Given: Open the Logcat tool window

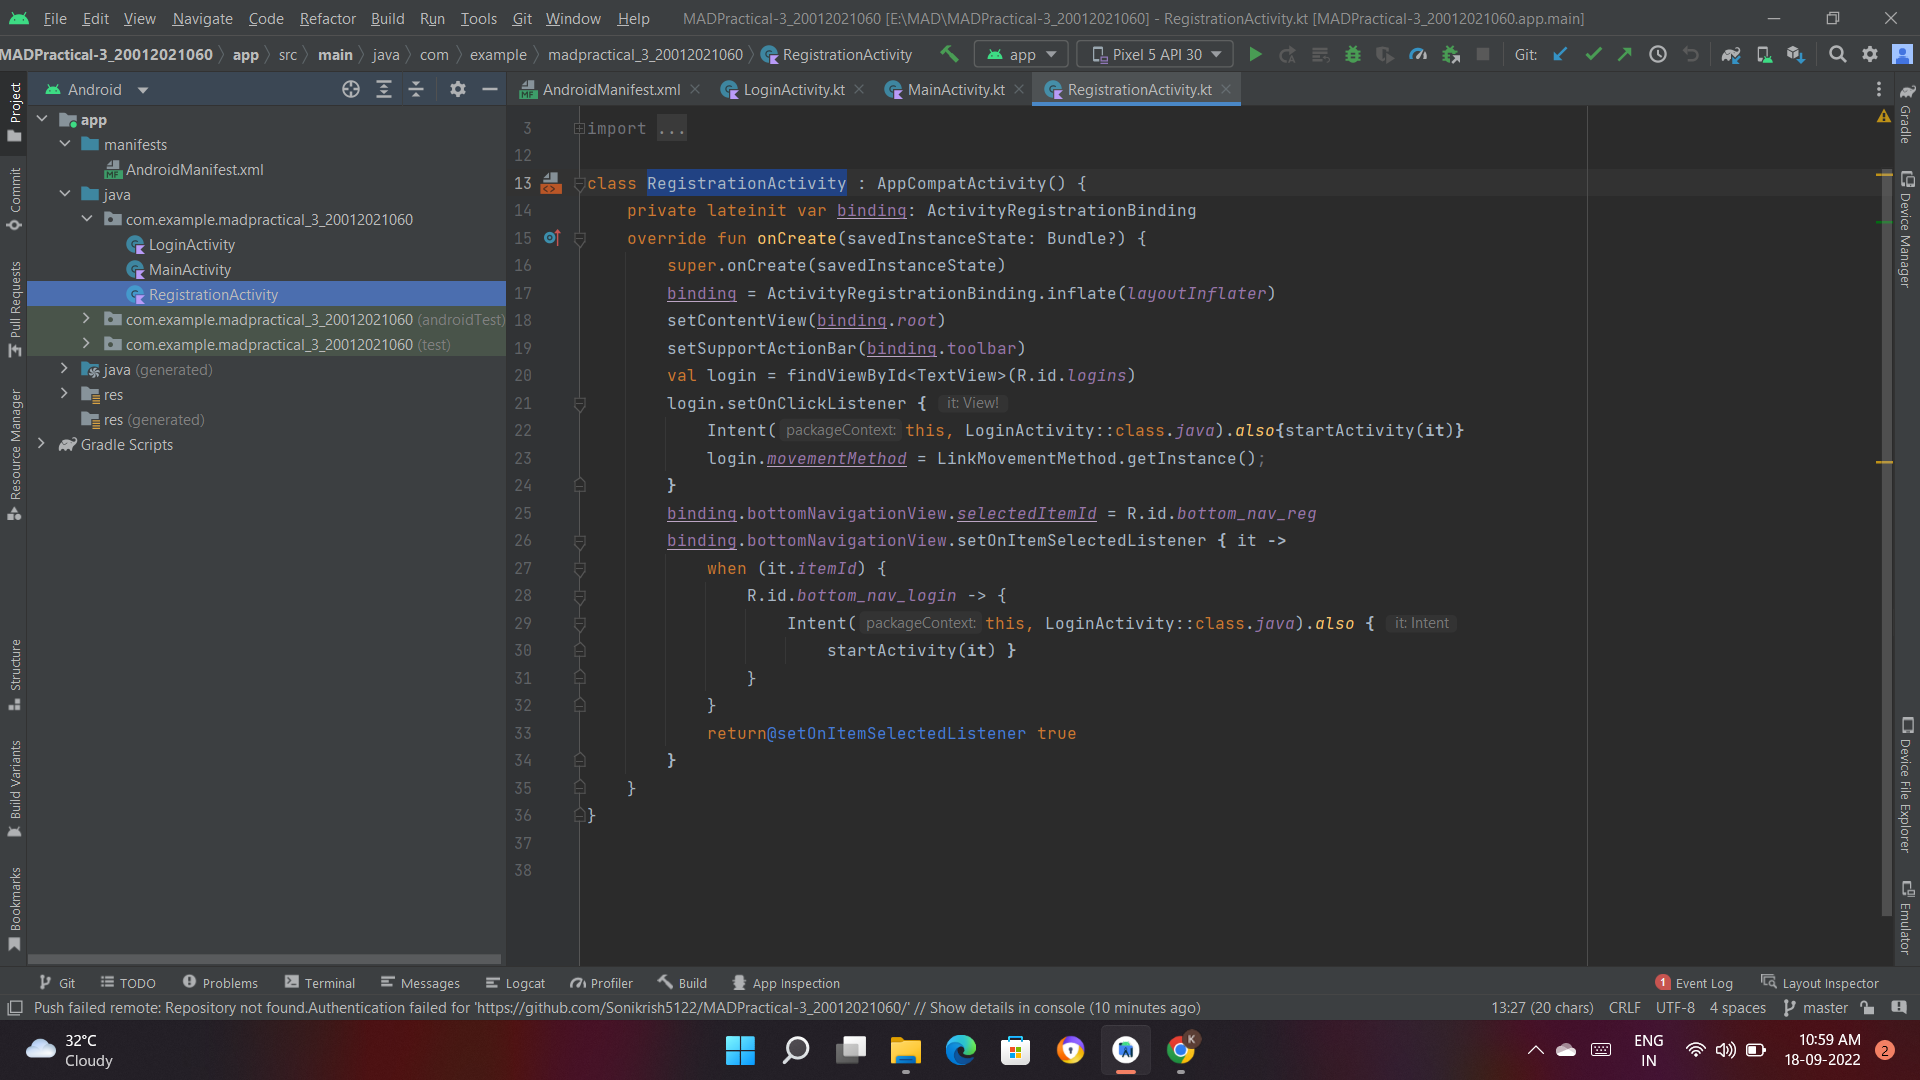Looking at the screenshot, I should tap(515, 983).
